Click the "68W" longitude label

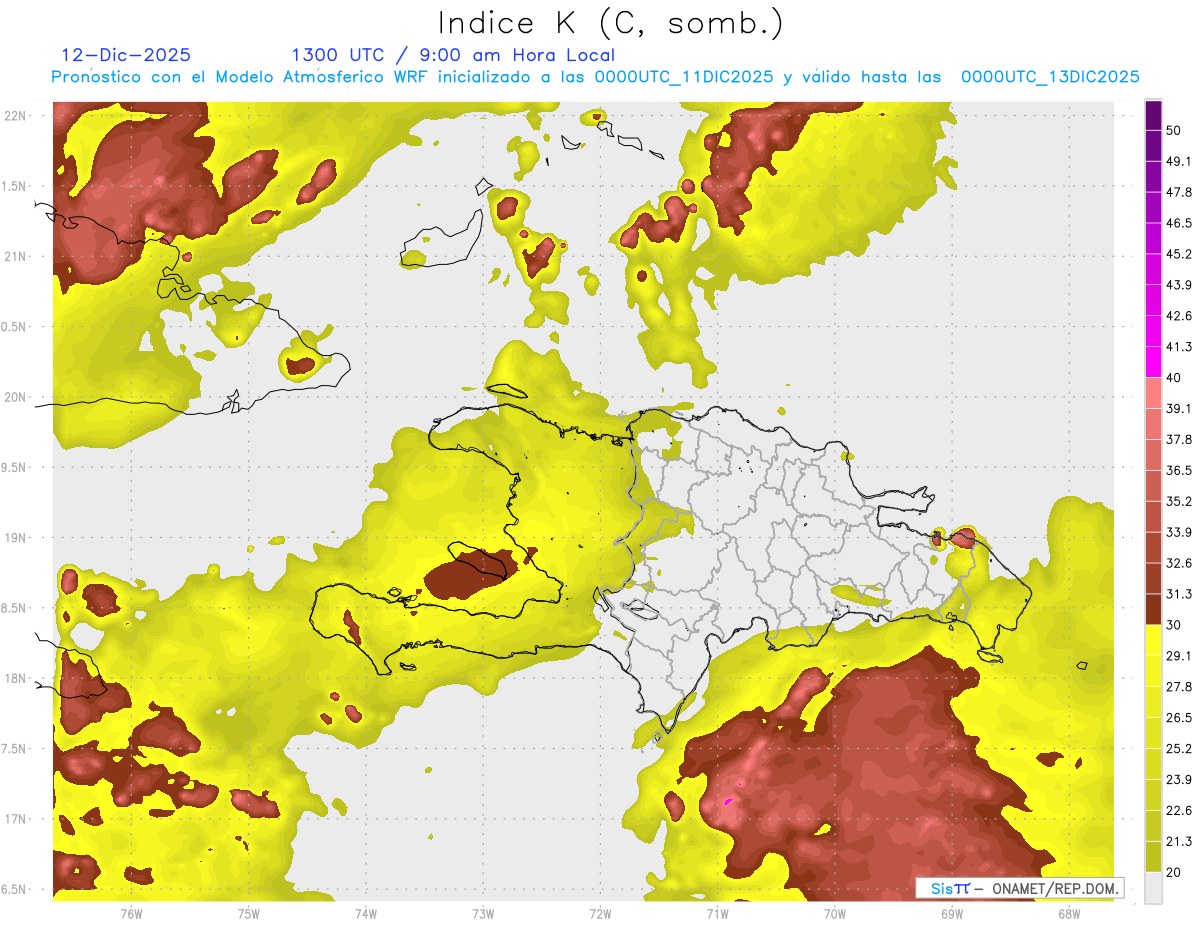click(x=1069, y=914)
